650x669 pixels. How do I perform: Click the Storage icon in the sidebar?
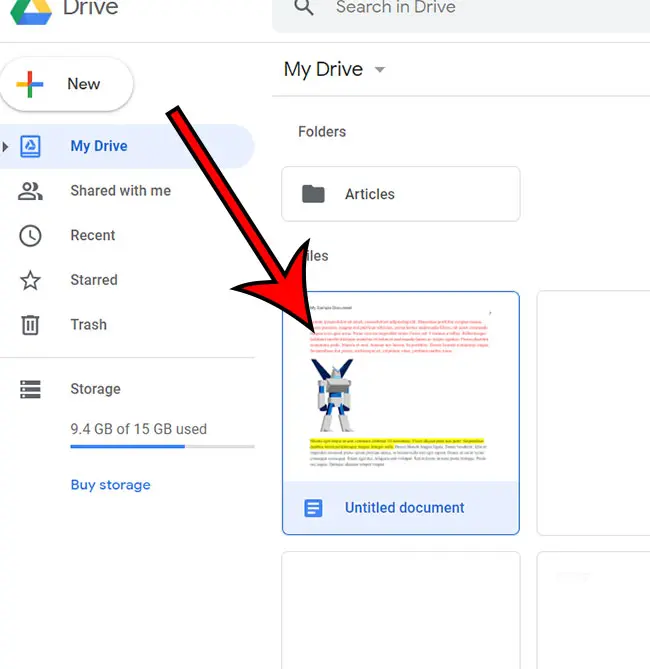point(31,389)
